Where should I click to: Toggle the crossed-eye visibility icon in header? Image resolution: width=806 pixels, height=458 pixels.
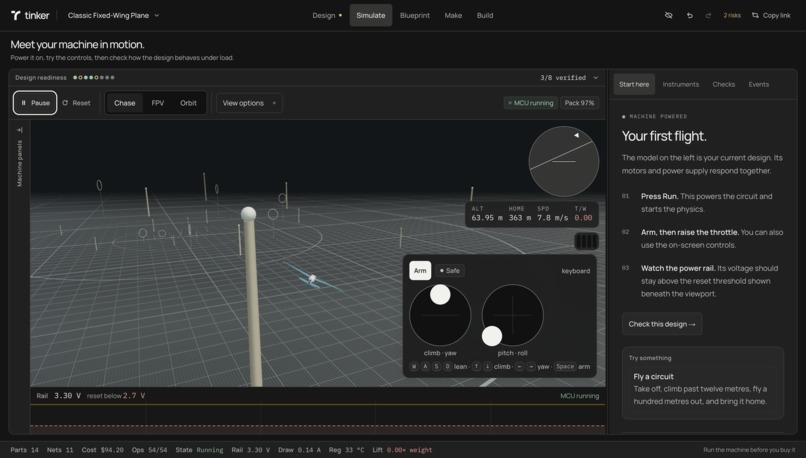[x=668, y=15]
